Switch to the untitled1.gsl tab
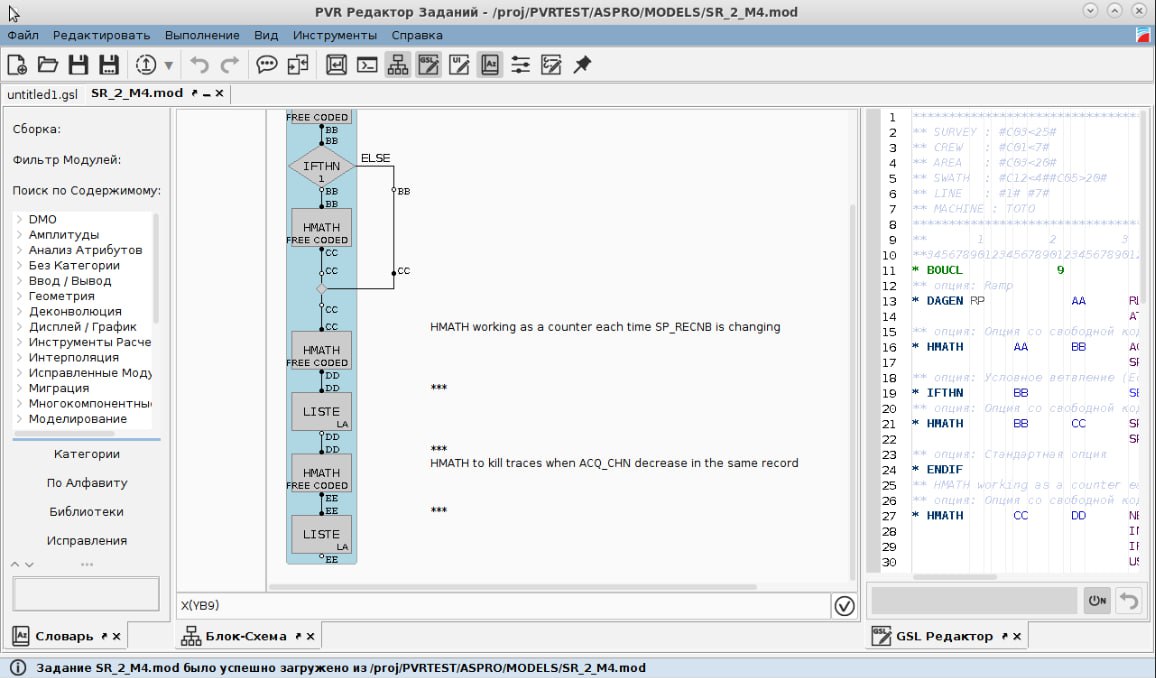Viewport: 1156px width, 678px height. (42, 94)
